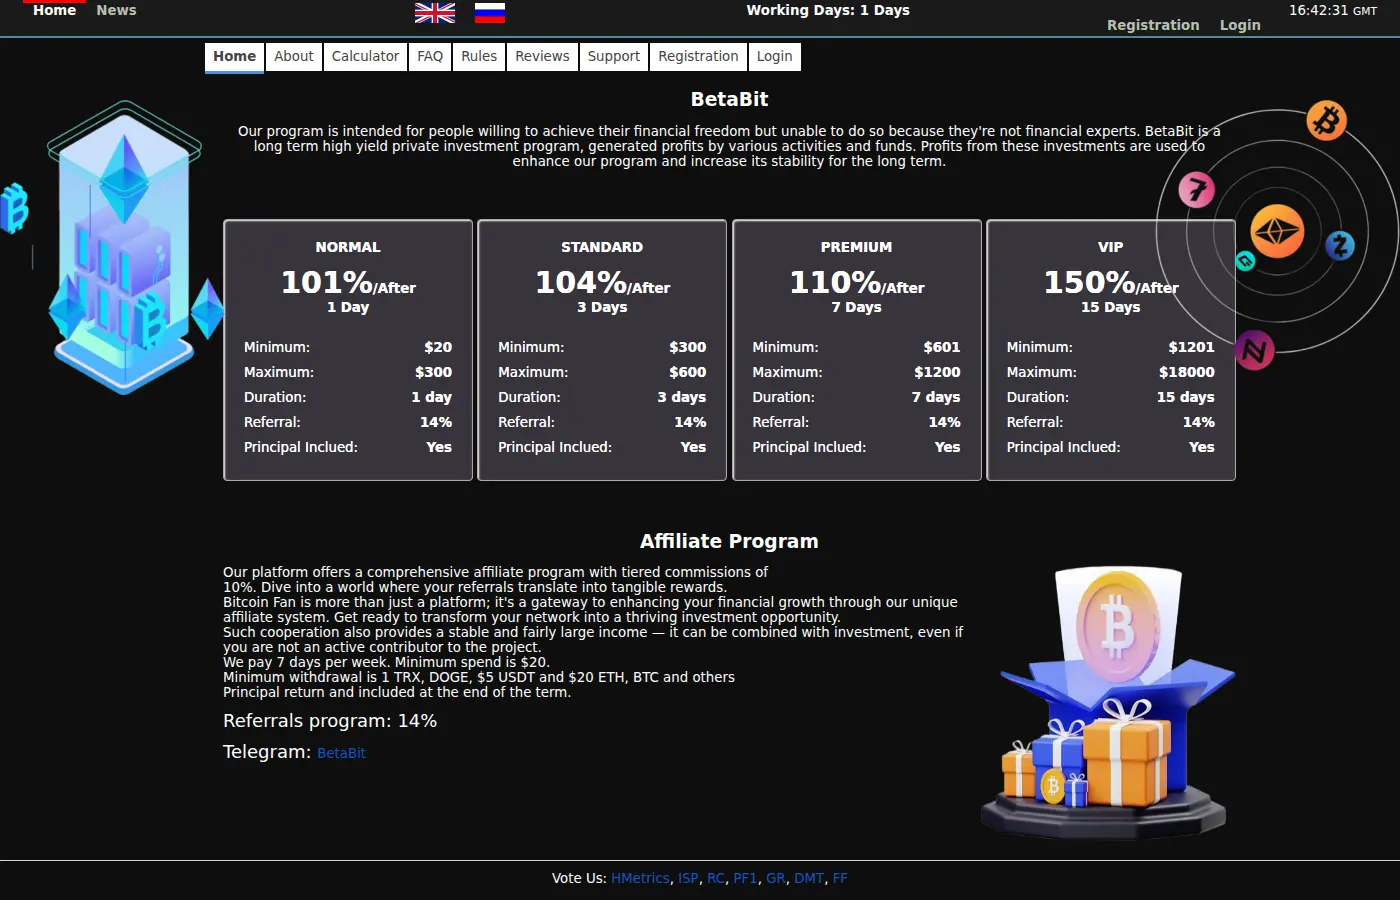Open the Support tab
Viewport: 1400px width, 900px height.
tap(614, 57)
